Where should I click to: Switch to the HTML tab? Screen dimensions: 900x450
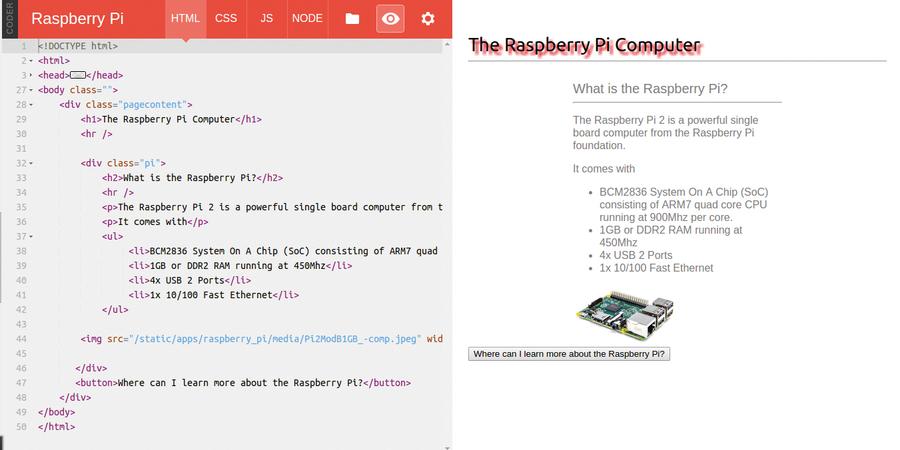(185, 18)
